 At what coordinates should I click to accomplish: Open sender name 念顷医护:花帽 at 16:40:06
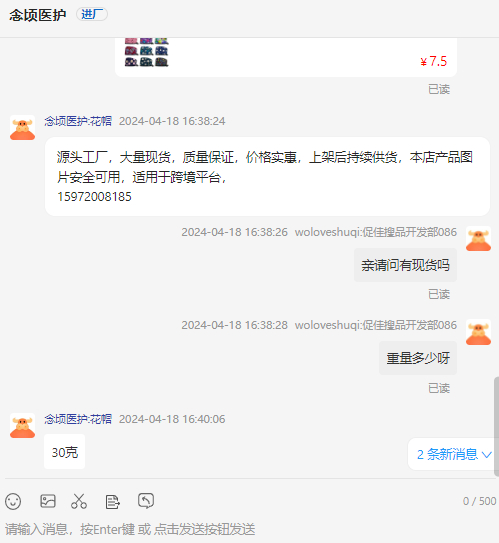coord(78,419)
